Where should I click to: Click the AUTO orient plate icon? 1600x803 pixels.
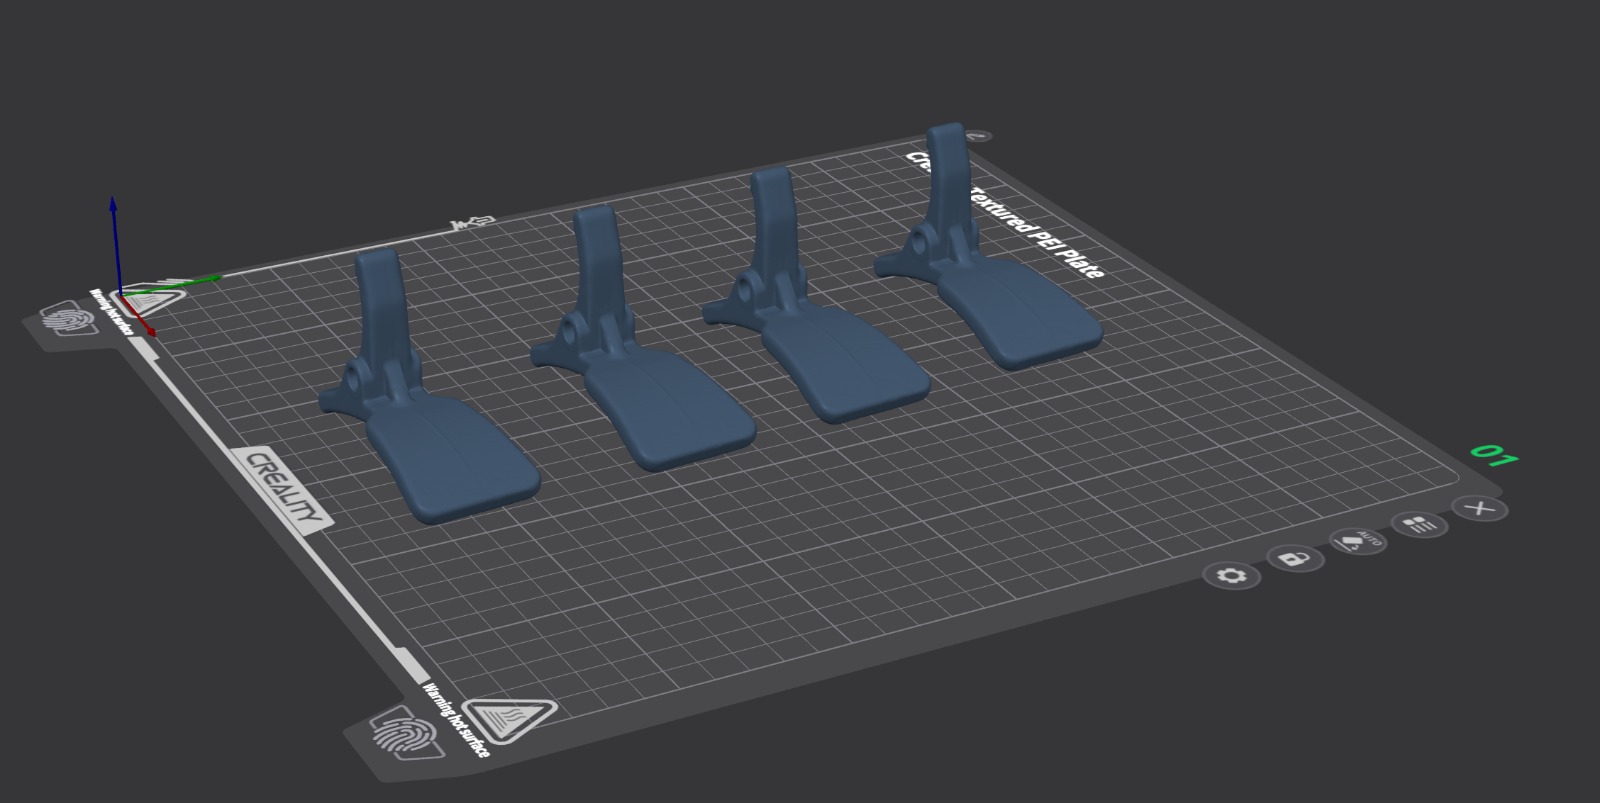pos(1358,541)
